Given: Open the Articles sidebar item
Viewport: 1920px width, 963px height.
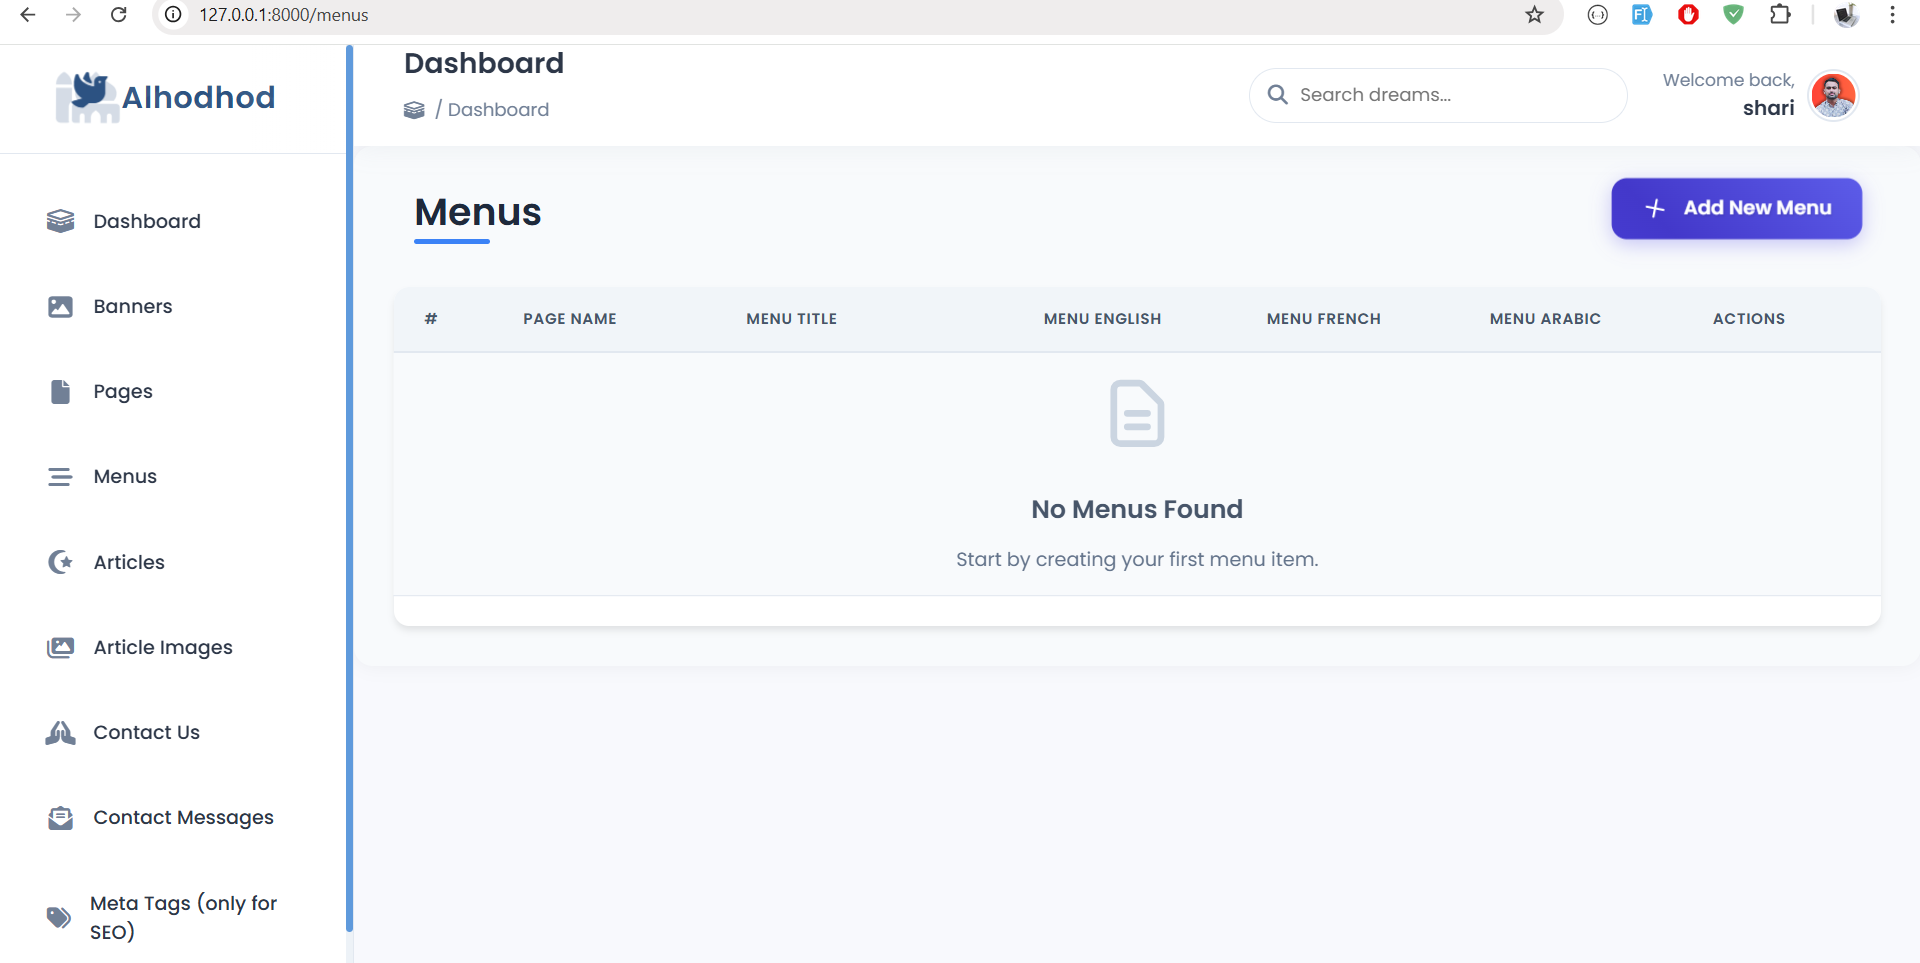Looking at the screenshot, I should 129,562.
